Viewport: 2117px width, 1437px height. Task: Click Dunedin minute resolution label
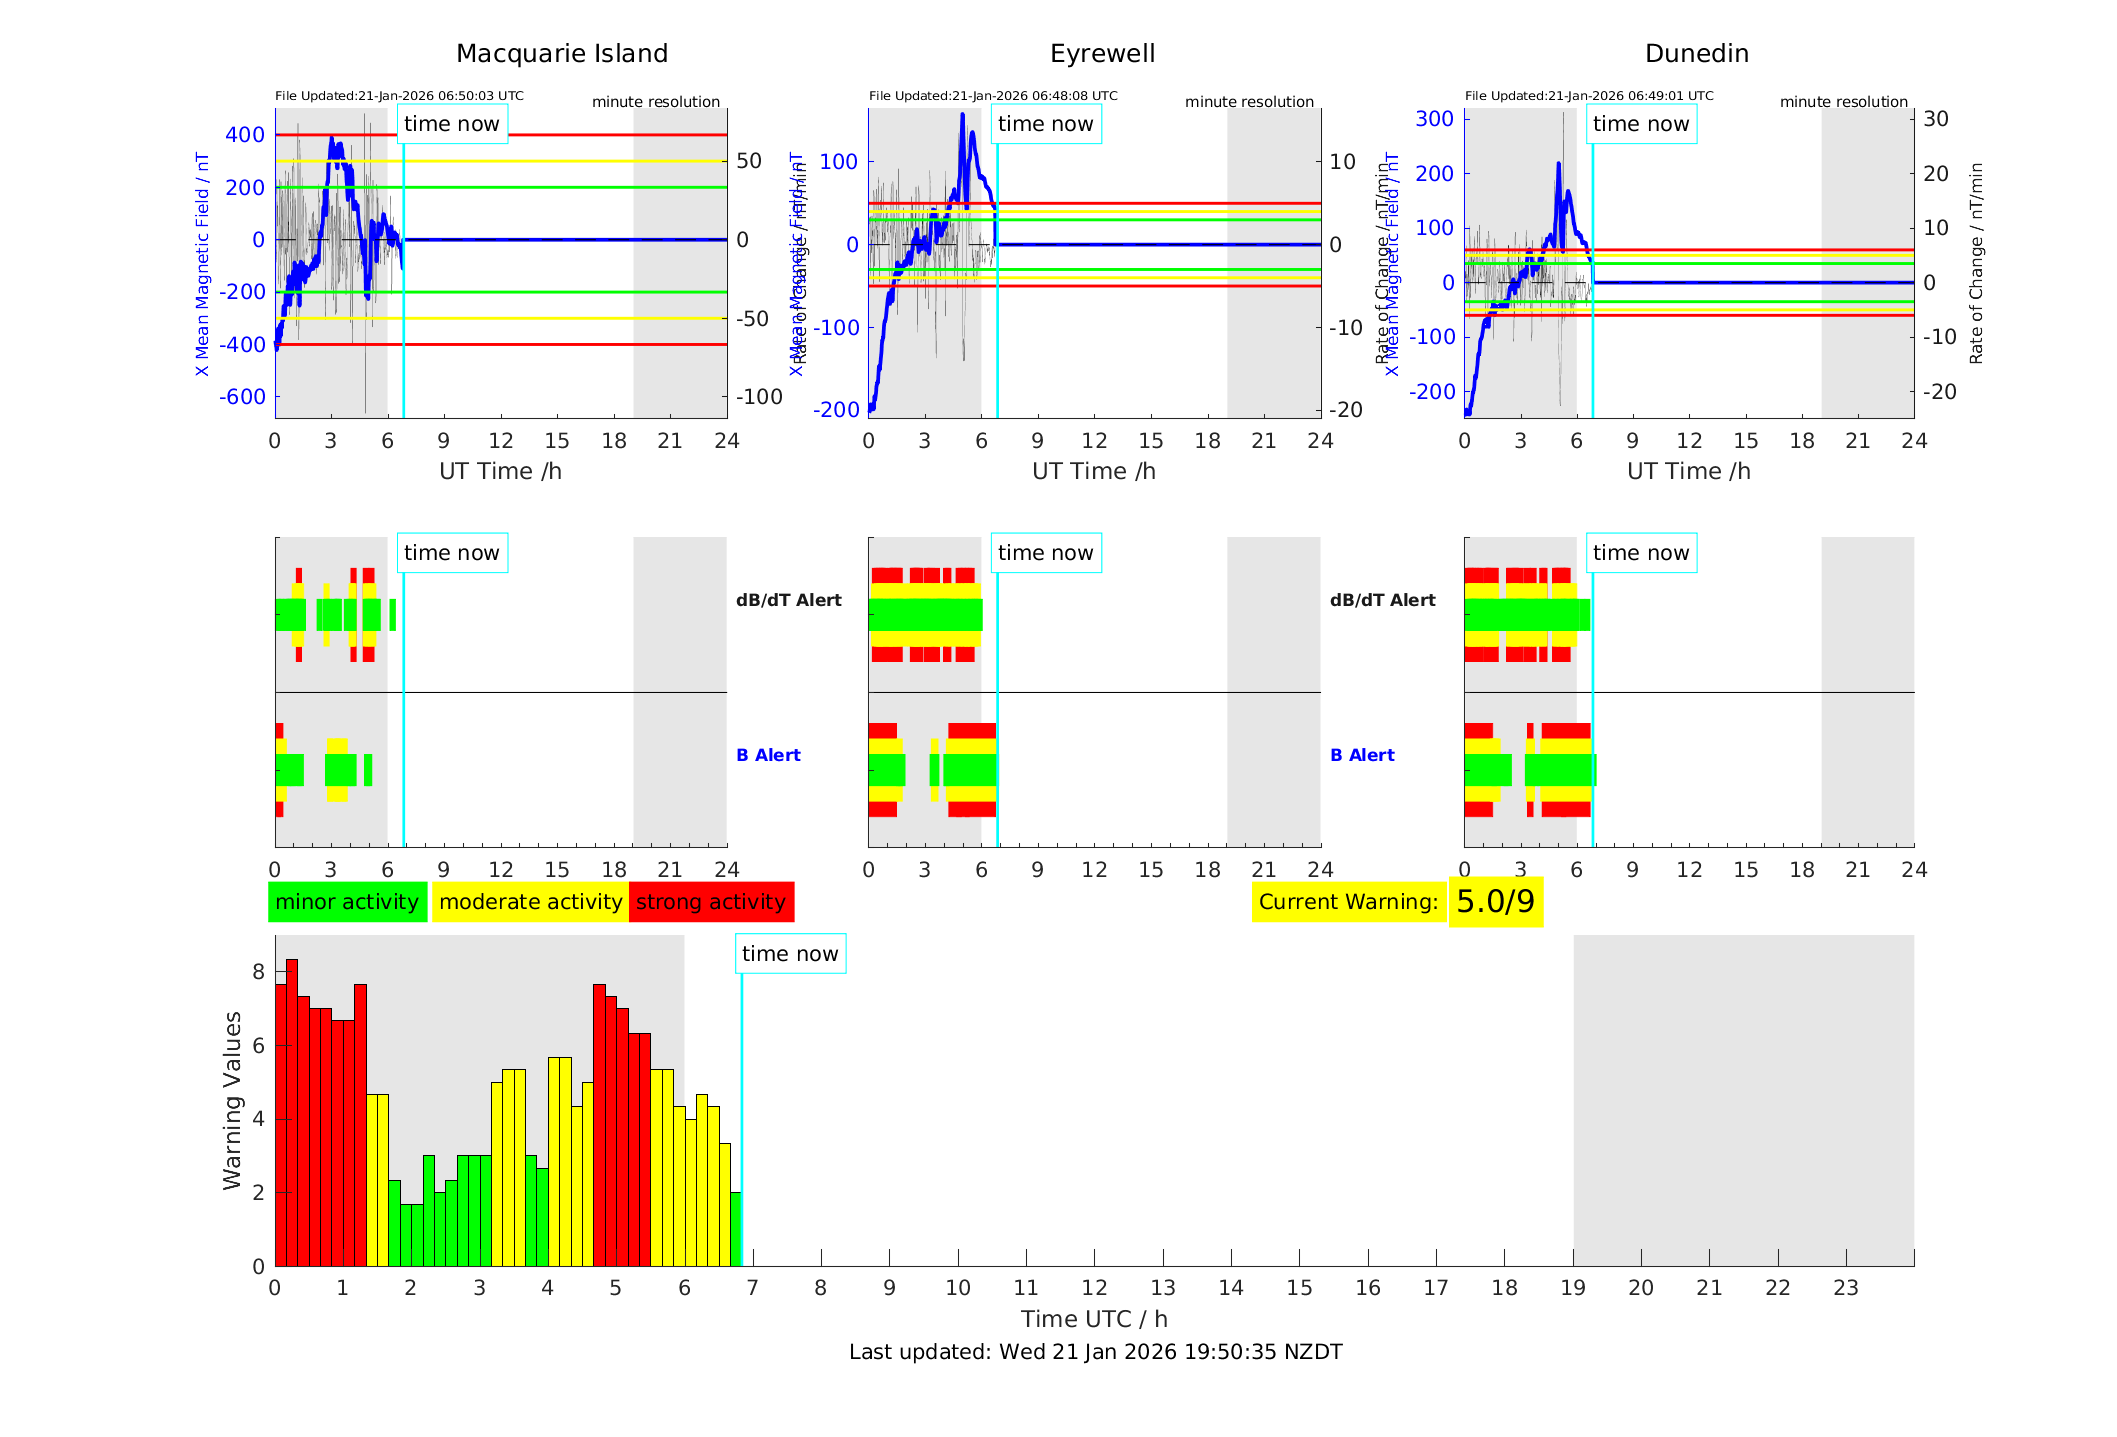click(x=1843, y=102)
